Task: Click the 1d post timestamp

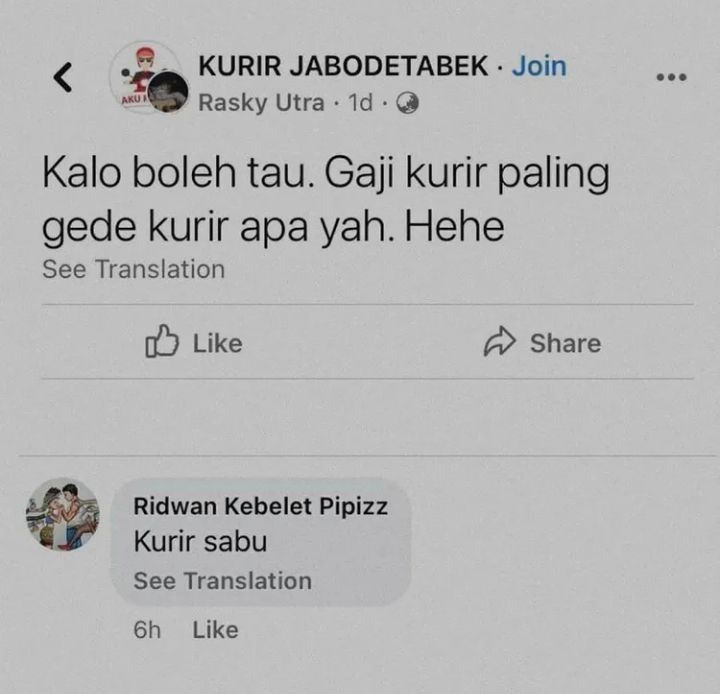Action: pos(360,102)
